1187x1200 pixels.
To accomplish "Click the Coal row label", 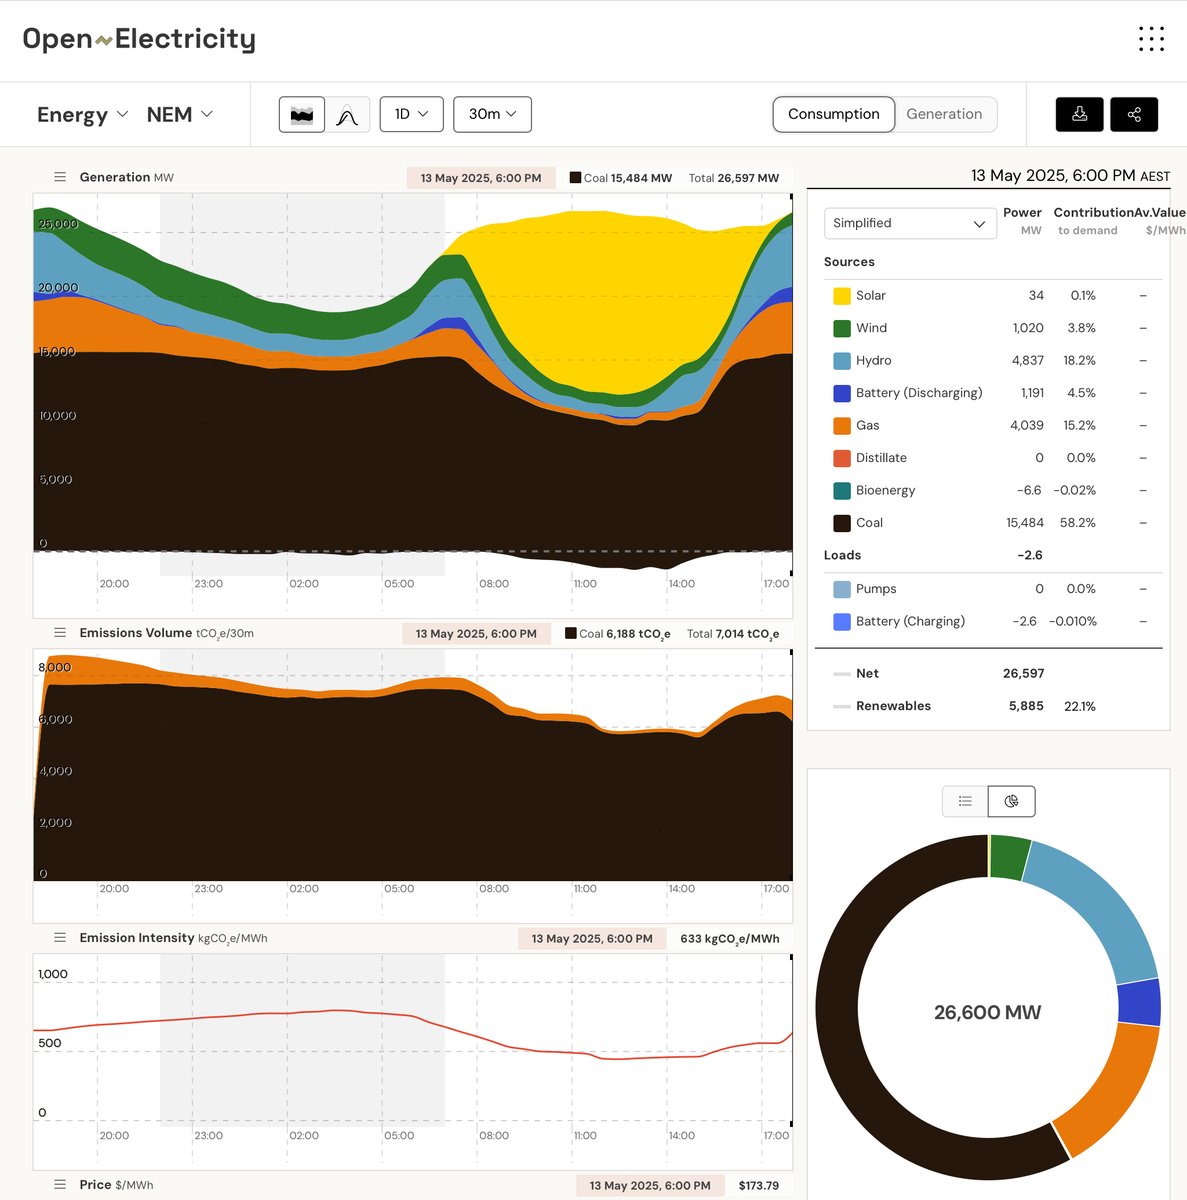I will point(869,523).
